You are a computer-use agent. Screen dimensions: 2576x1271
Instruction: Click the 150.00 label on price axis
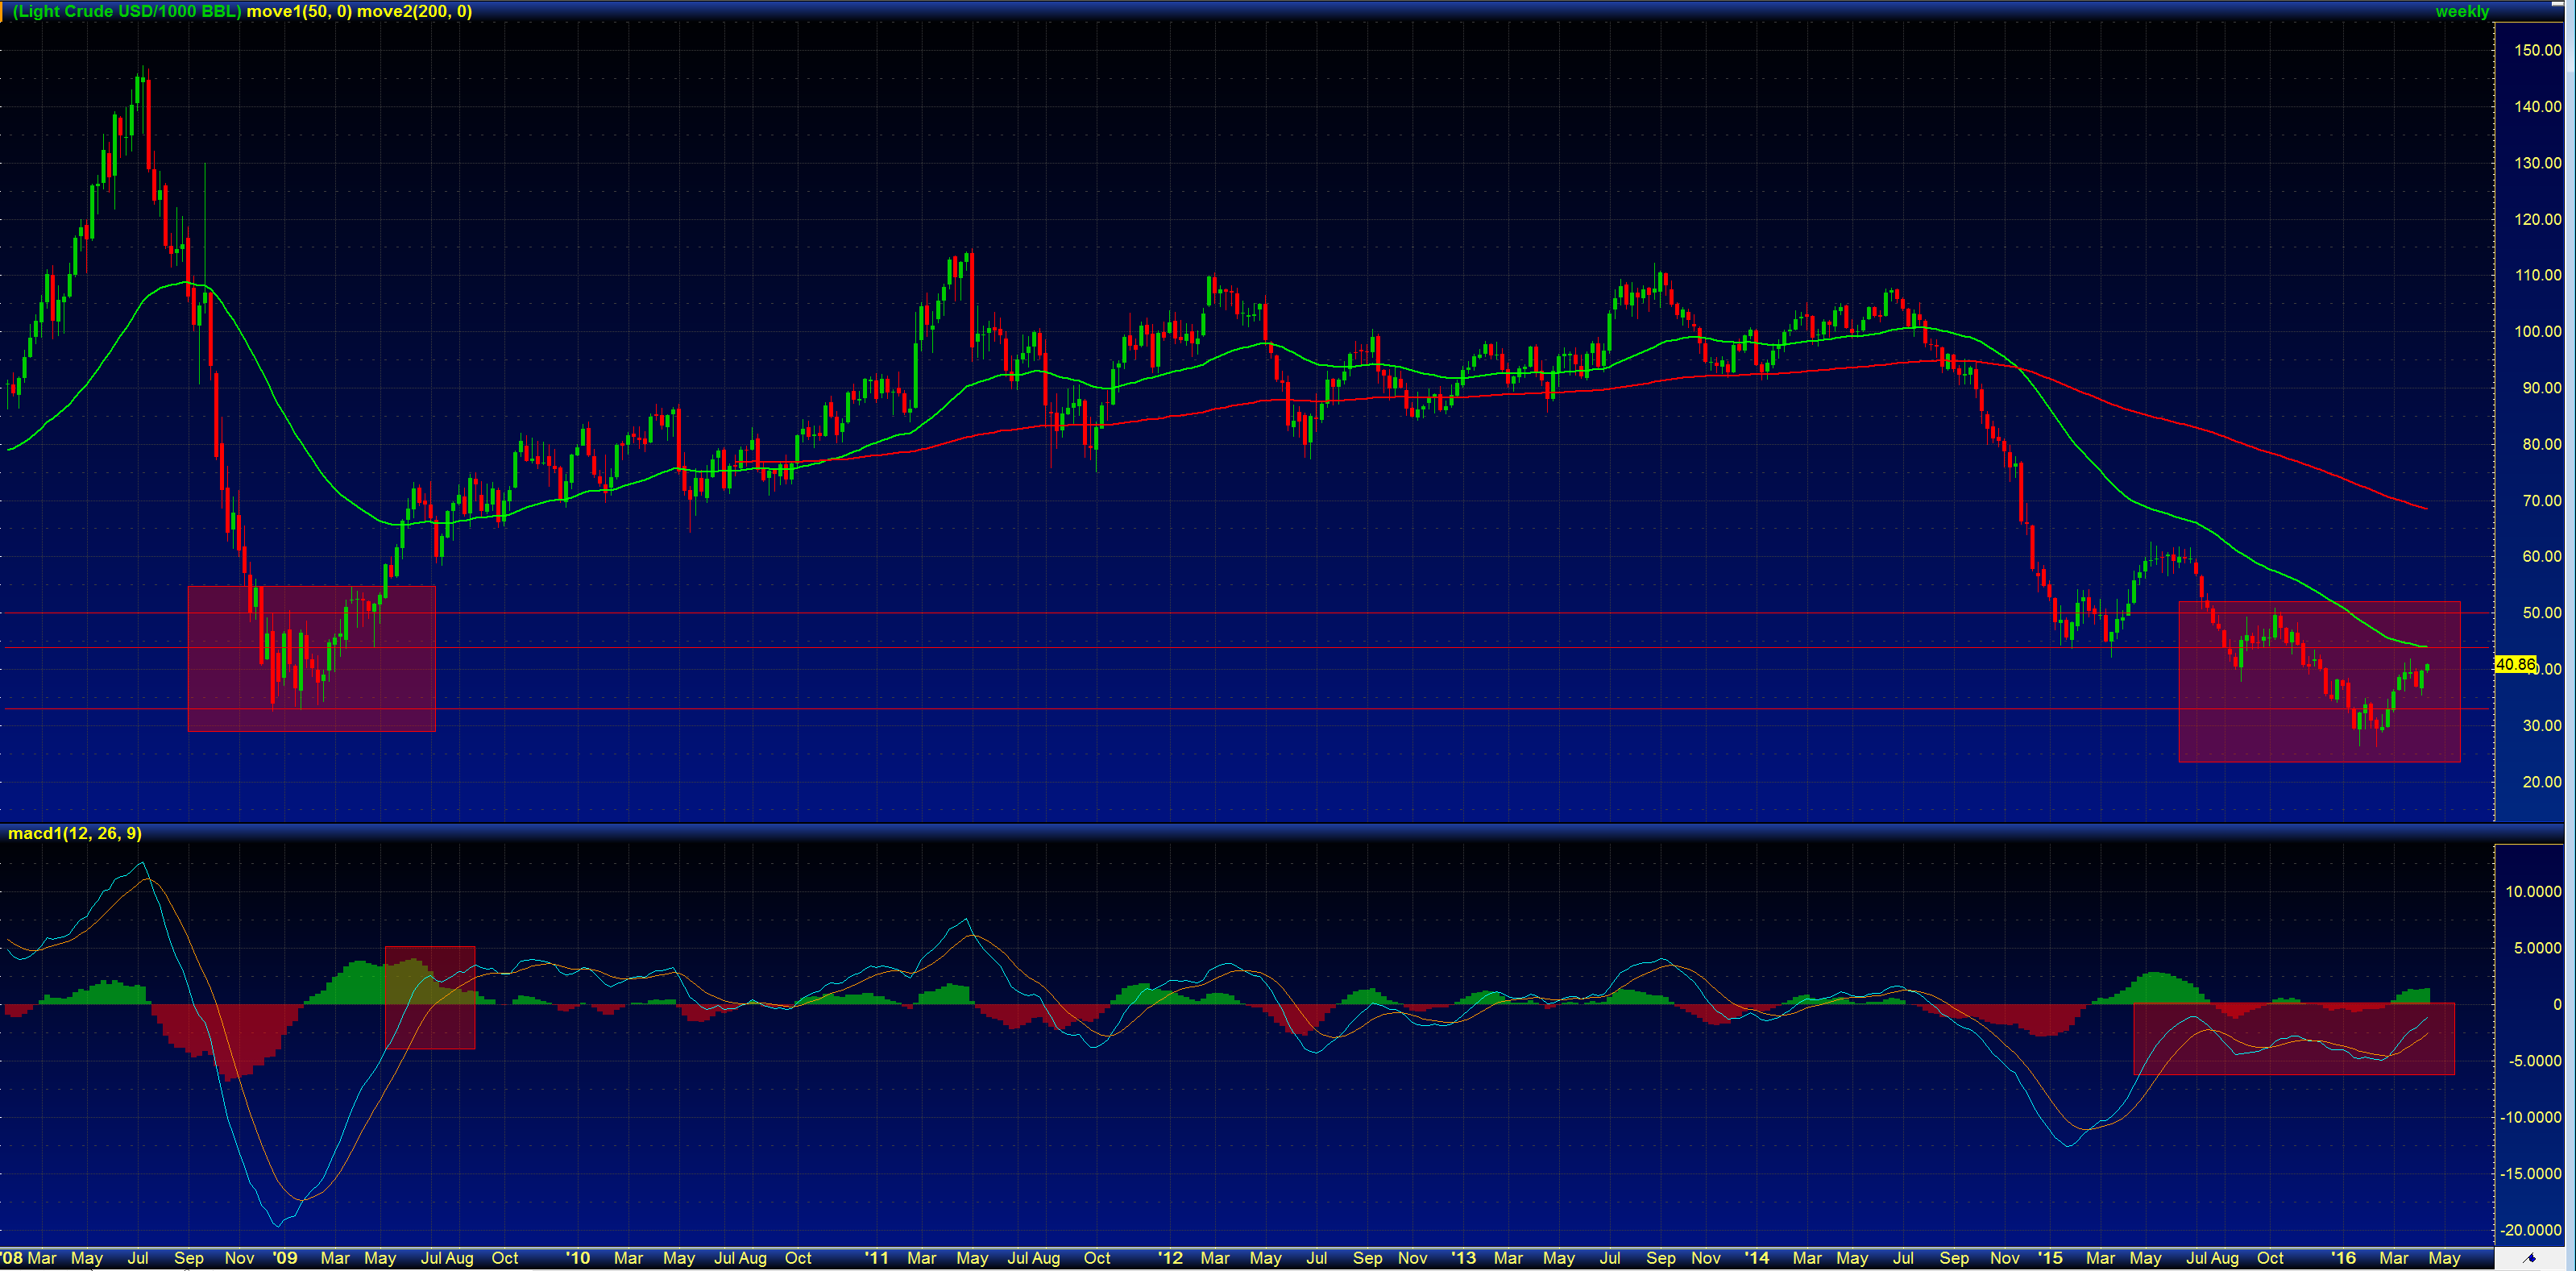(2537, 50)
